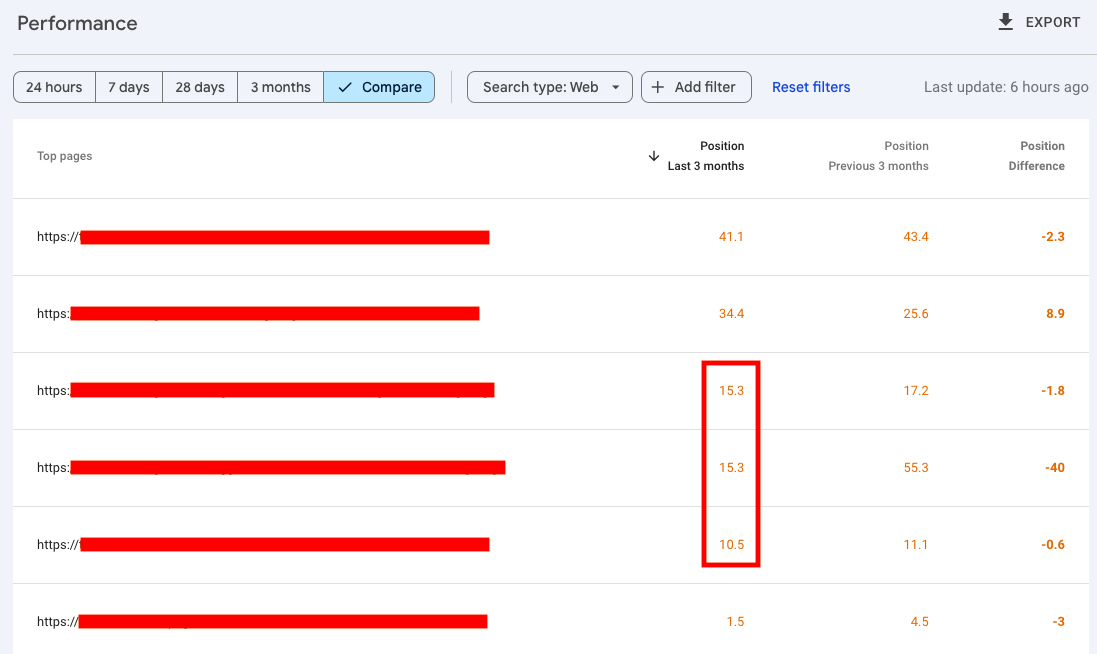
Task: Click the Reset filters link
Action: (811, 87)
